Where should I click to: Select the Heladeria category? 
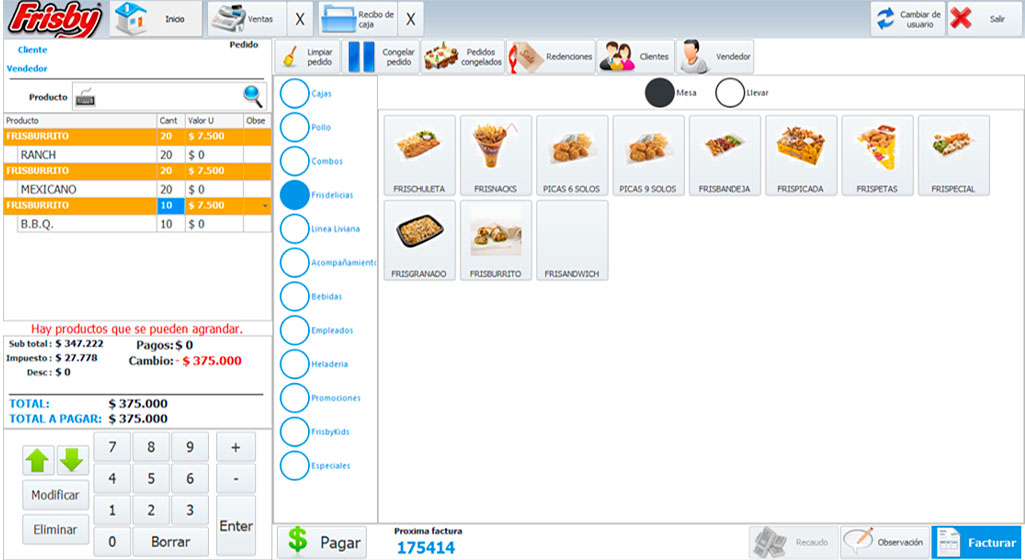pos(314,365)
